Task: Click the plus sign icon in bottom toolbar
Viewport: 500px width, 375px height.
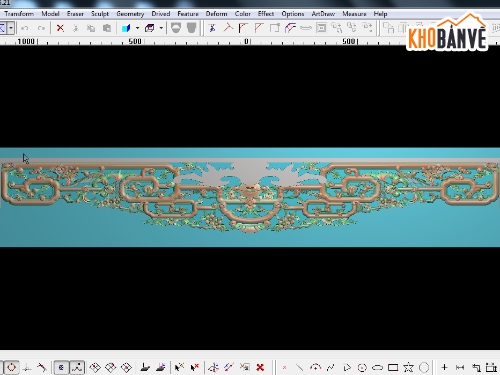Action: click(444, 367)
